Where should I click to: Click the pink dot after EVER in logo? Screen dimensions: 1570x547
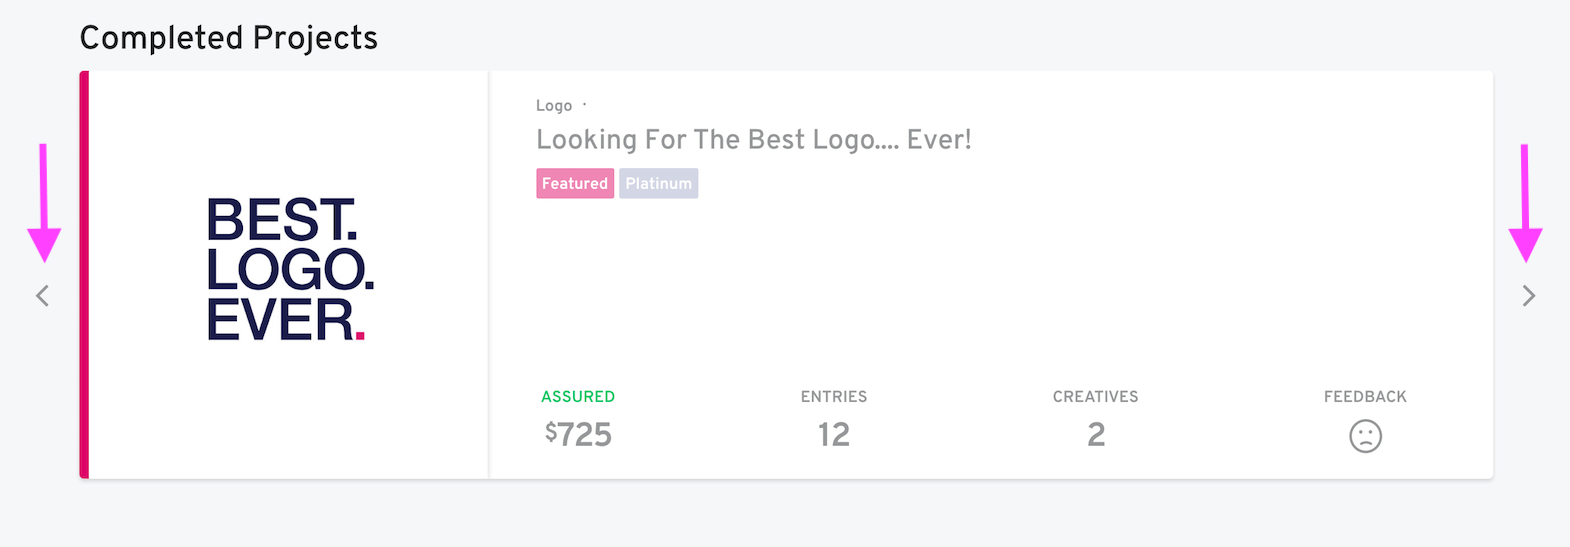pyautogui.click(x=360, y=335)
